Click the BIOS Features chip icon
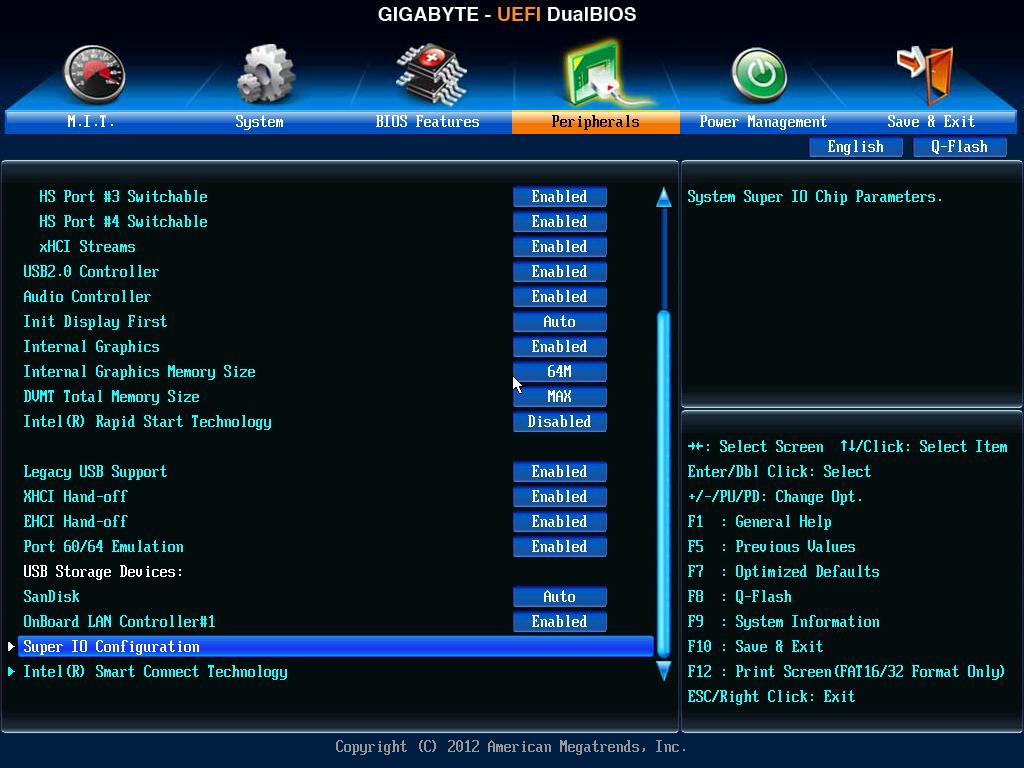Screen dimensions: 1024x768 click(x=431, y=74)
